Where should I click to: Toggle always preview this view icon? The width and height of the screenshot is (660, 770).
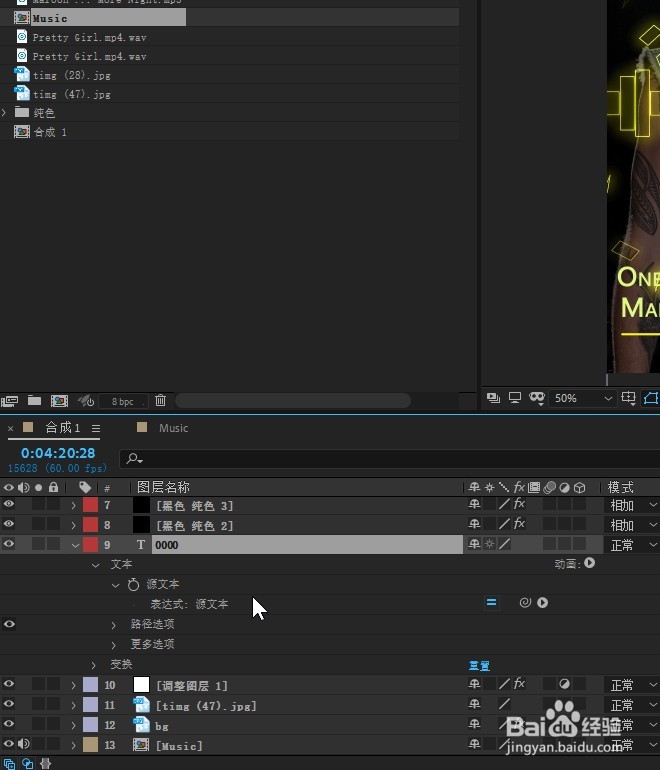click(494, 398)
